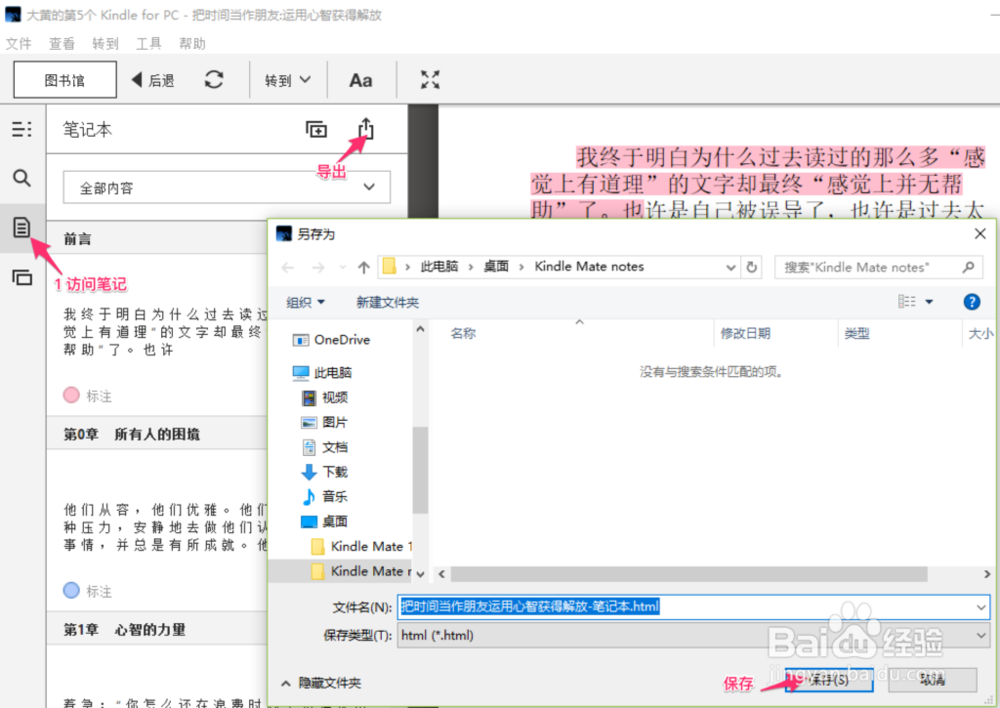
Task: Click the copy notebook icon
Action: 316,129
